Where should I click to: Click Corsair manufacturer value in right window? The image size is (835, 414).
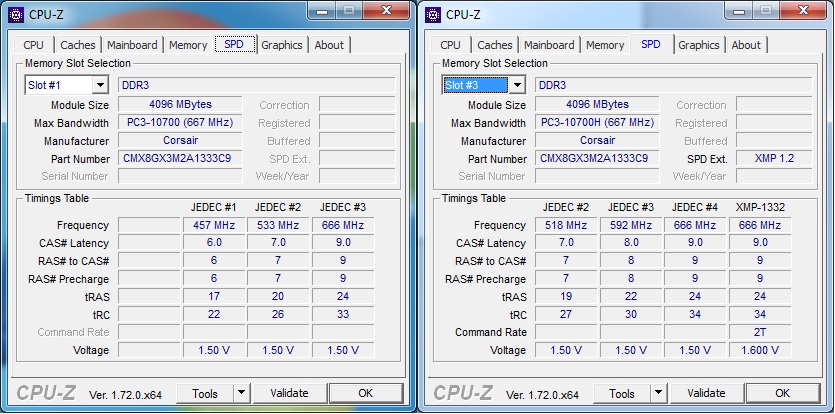point(597,141)
